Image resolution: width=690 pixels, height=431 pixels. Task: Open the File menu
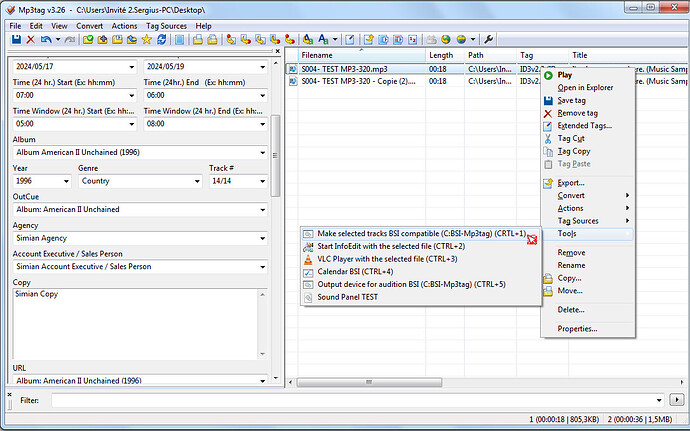[15, 26]
